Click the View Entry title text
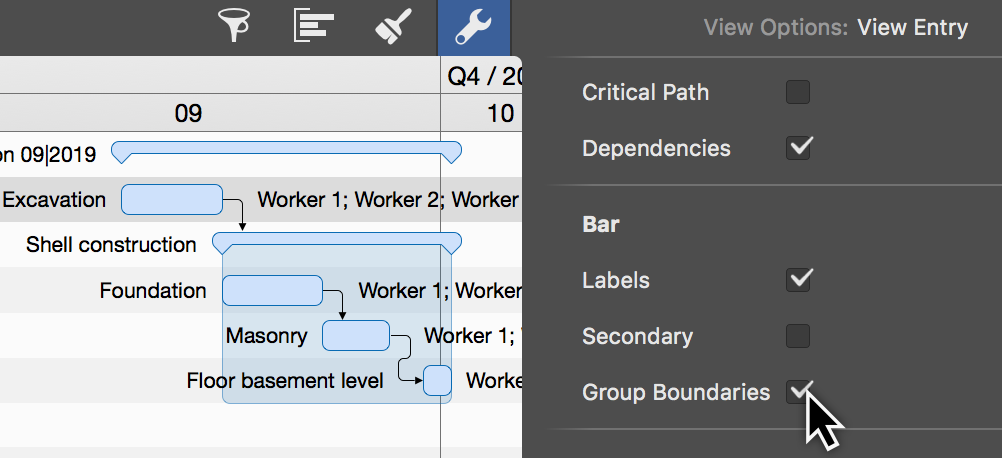 click(x=912, y=27)
